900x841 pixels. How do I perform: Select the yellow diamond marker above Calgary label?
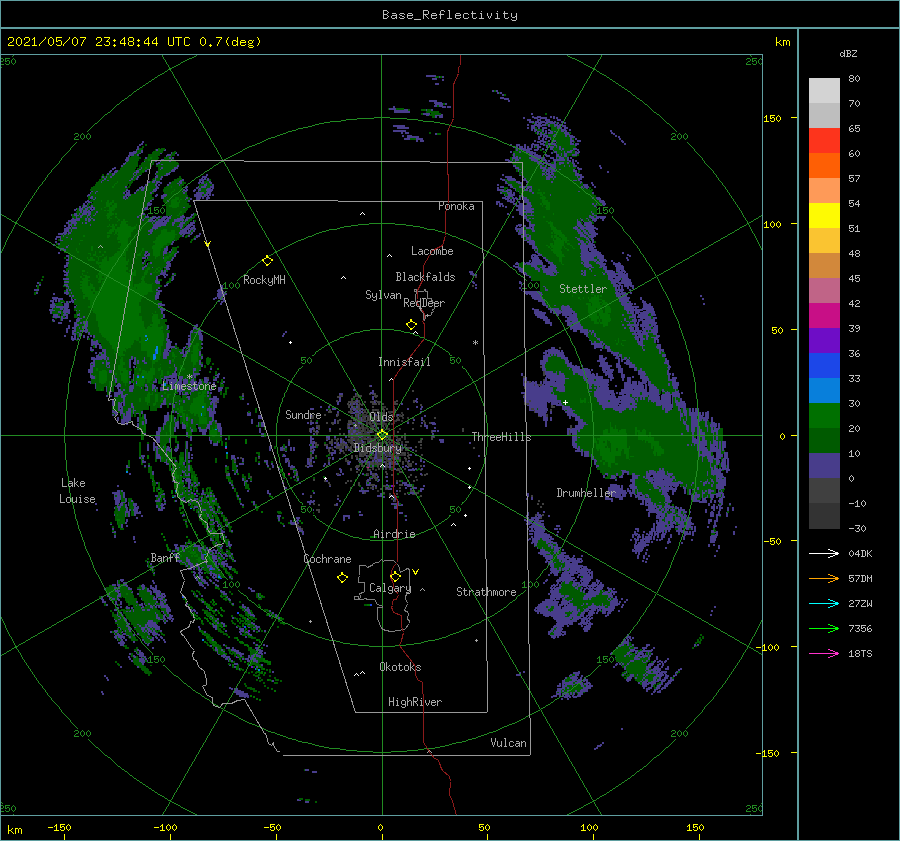coord(395,576)
